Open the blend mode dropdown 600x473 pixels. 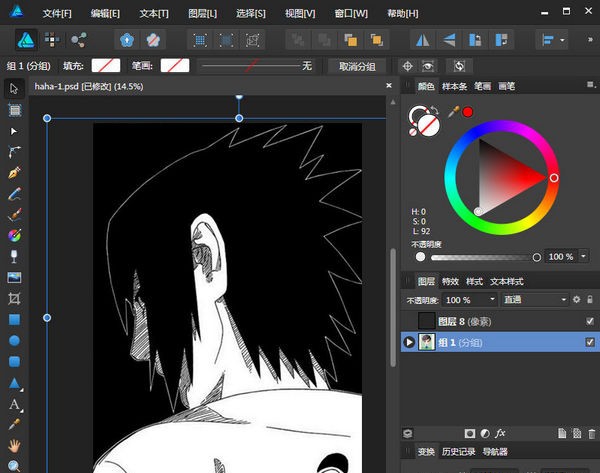(x=535, y=299)
